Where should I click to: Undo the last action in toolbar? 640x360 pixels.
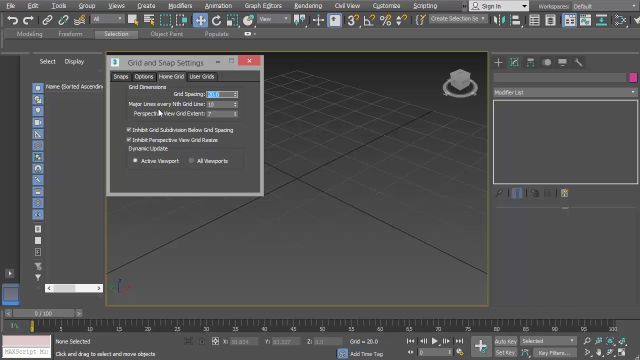tap(12, 20)
